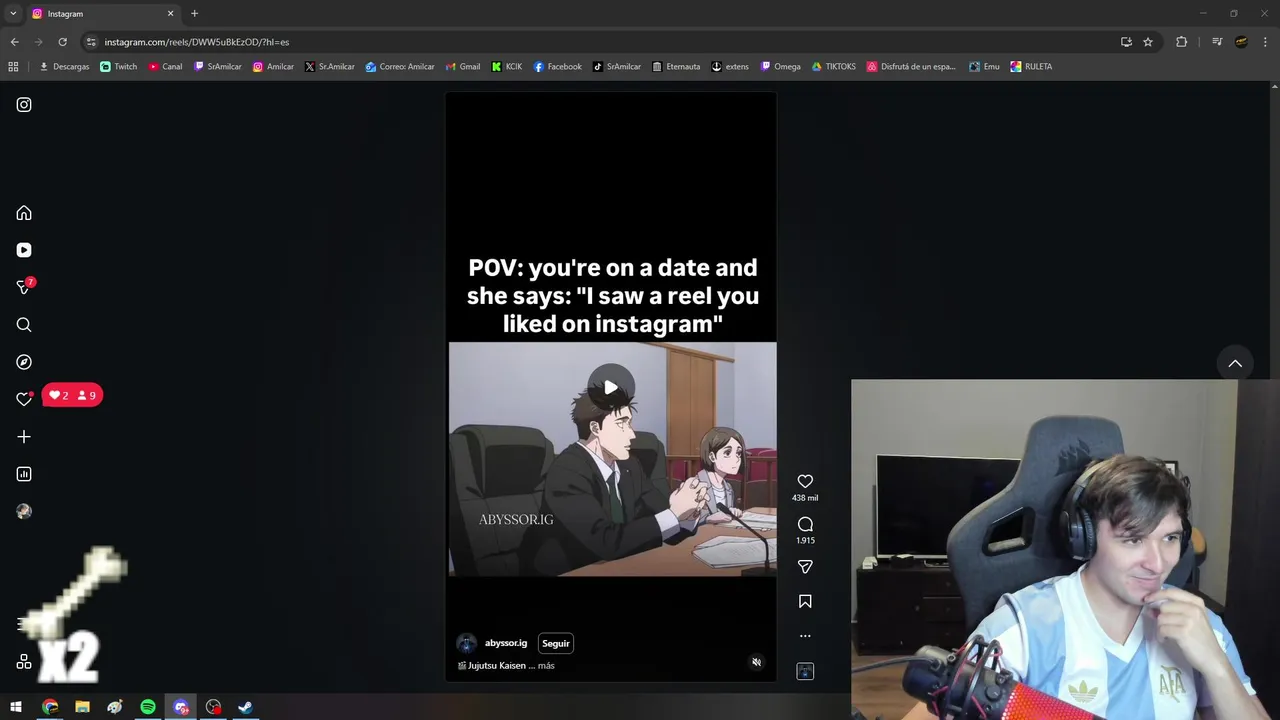
Task: Open the Chrome three-dot menu
Action: (1265, 42)
